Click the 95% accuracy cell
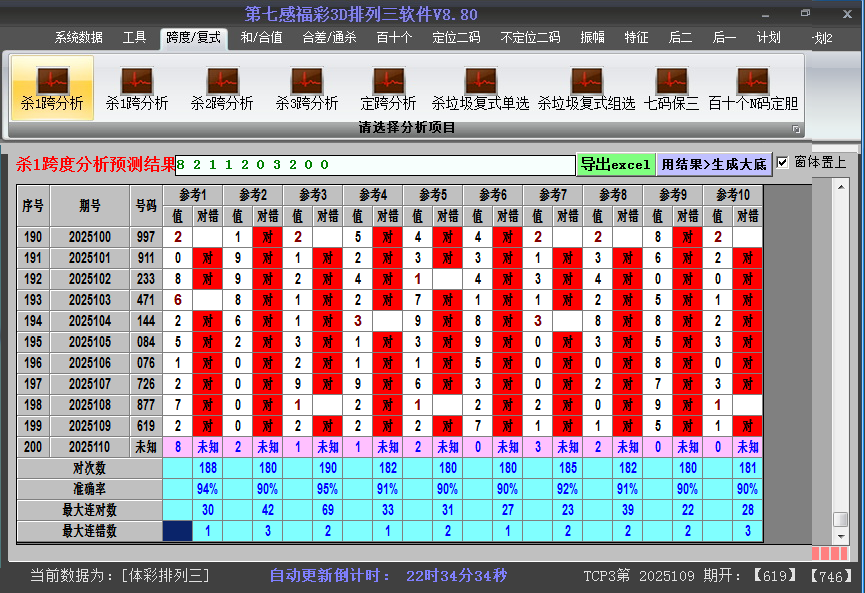865x593 pixels. point(328,489)
